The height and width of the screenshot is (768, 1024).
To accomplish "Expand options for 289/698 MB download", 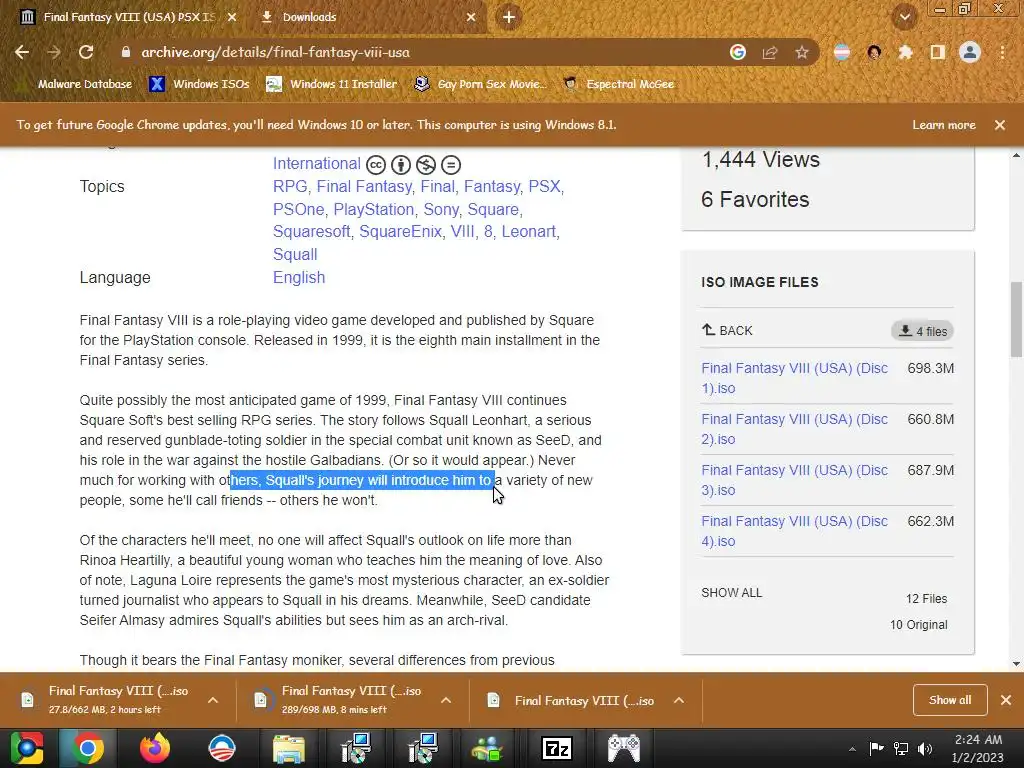I will (x=446, y=700).
